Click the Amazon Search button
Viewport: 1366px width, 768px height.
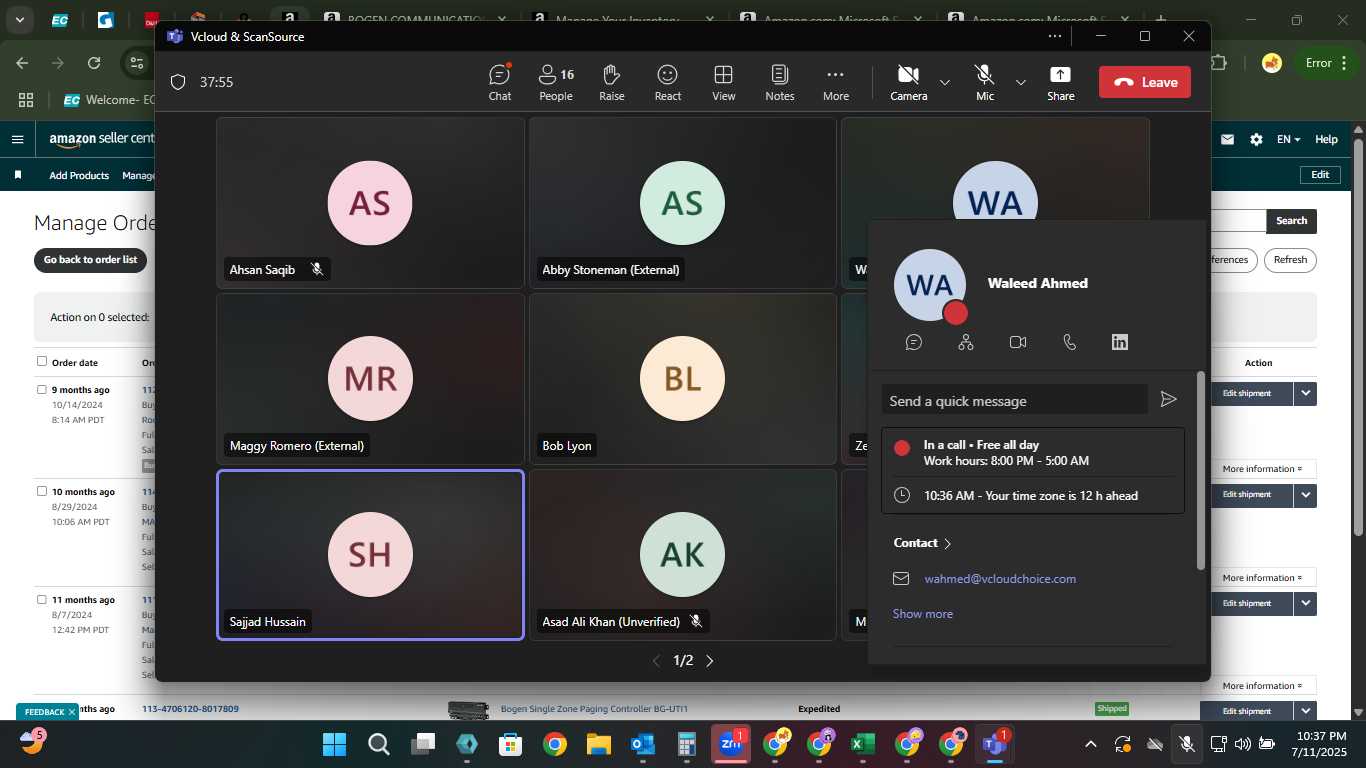tap(1291, 221)
